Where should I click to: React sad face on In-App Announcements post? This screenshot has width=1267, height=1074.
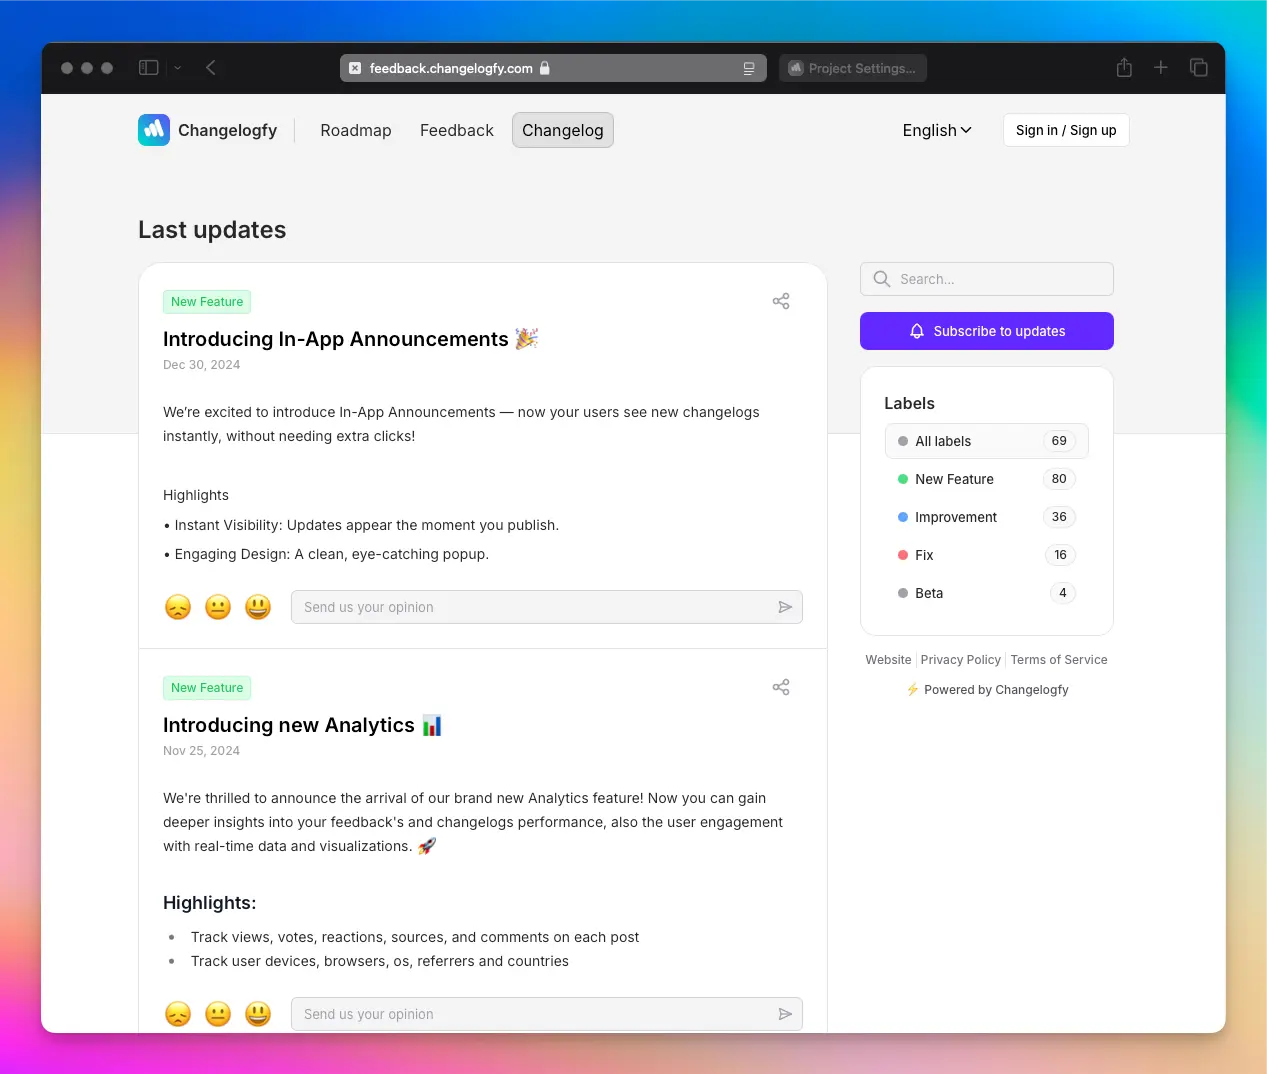(x=178, y=607)
